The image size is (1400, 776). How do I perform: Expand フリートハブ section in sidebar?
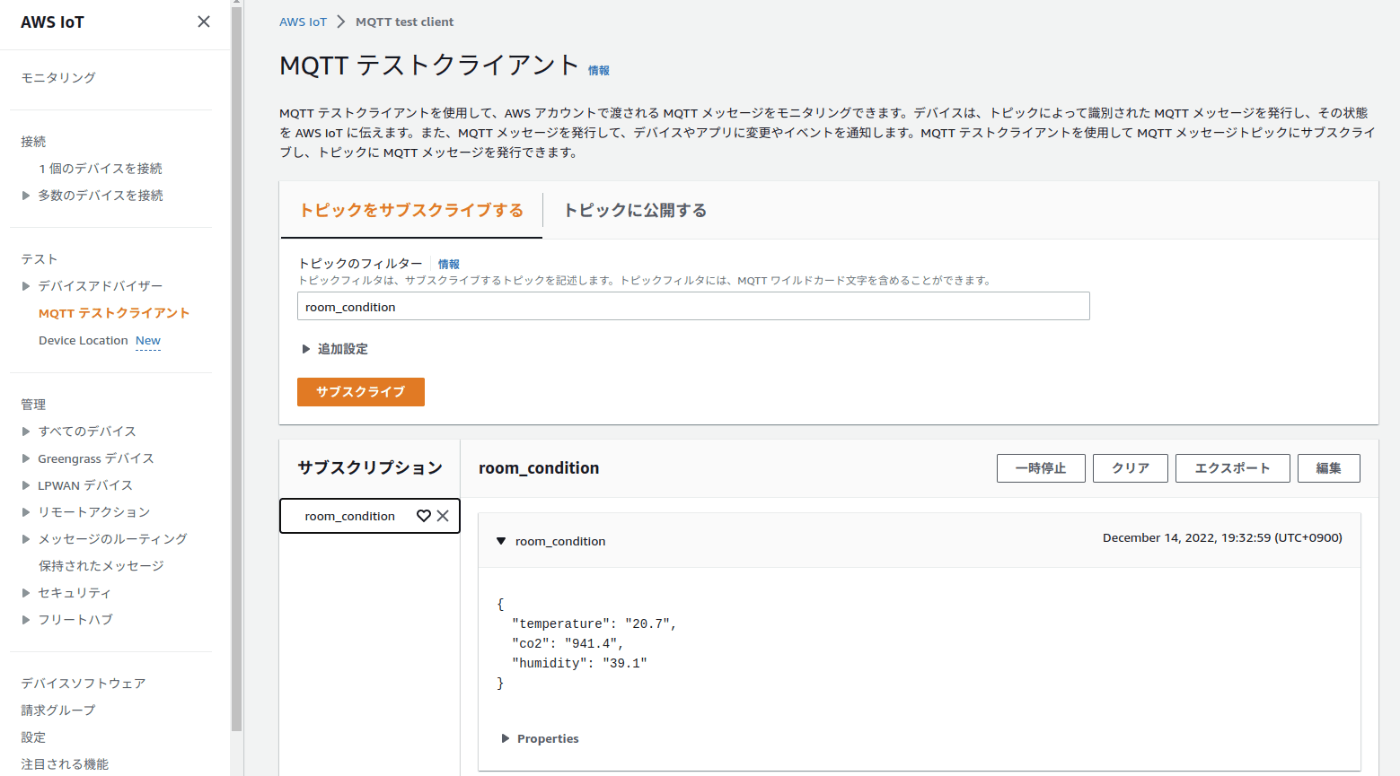coord(26,621)
